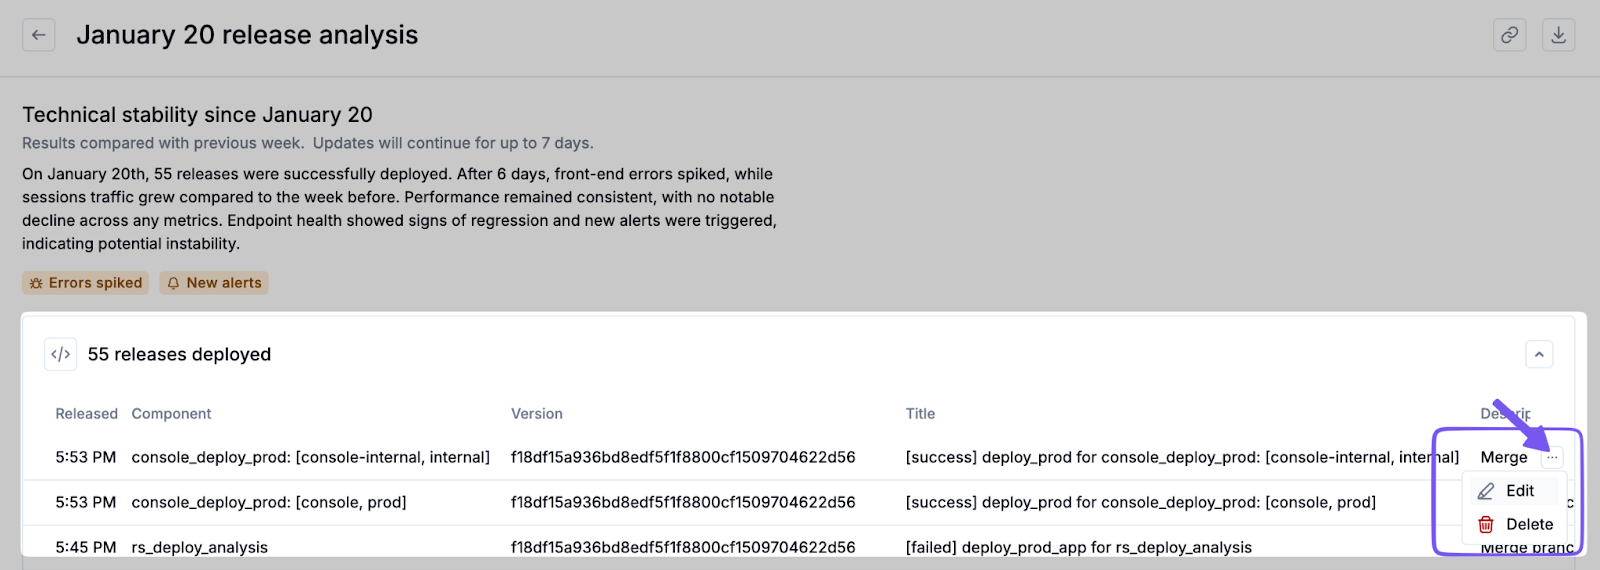Click the 55 releases deployed heading

coord(179,354)
